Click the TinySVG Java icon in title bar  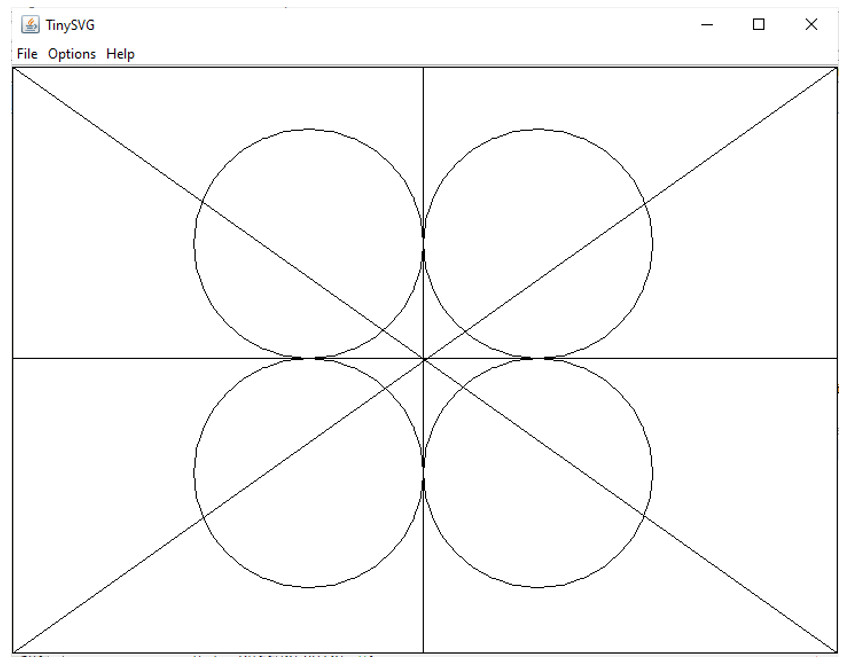pos(30,25)
